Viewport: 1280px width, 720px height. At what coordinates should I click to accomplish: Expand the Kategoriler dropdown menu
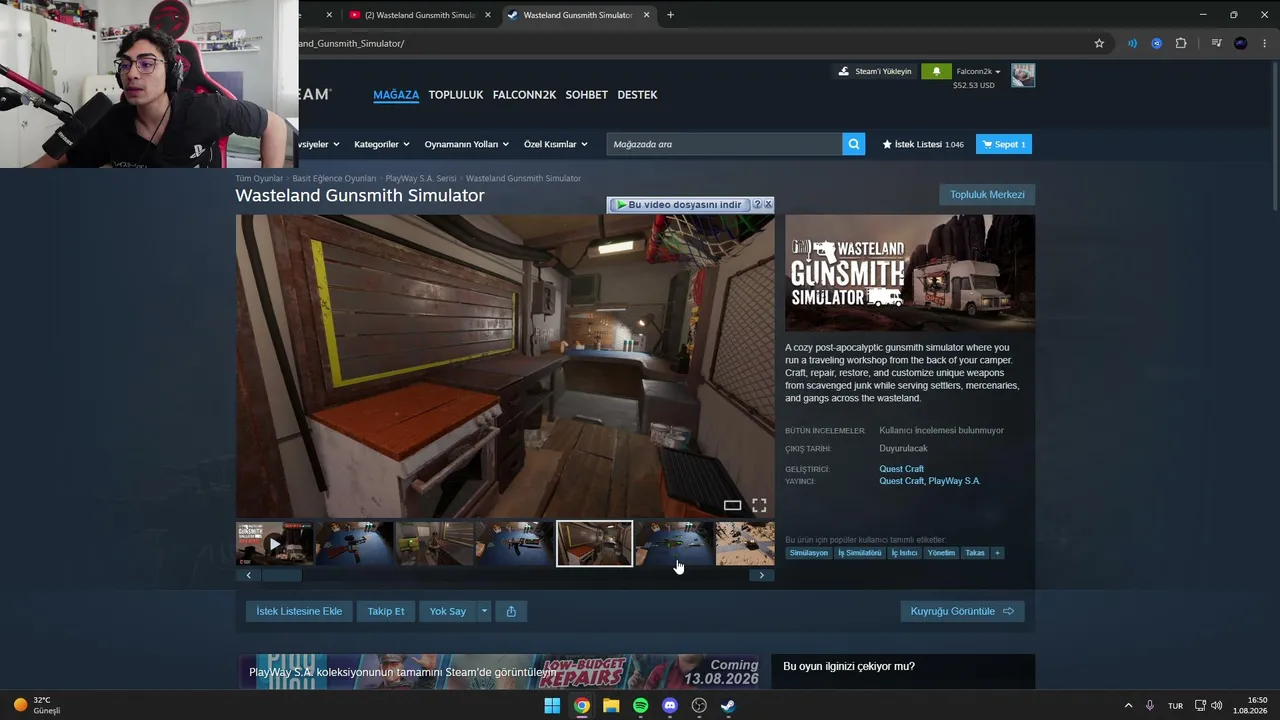[x=382, y=144]
